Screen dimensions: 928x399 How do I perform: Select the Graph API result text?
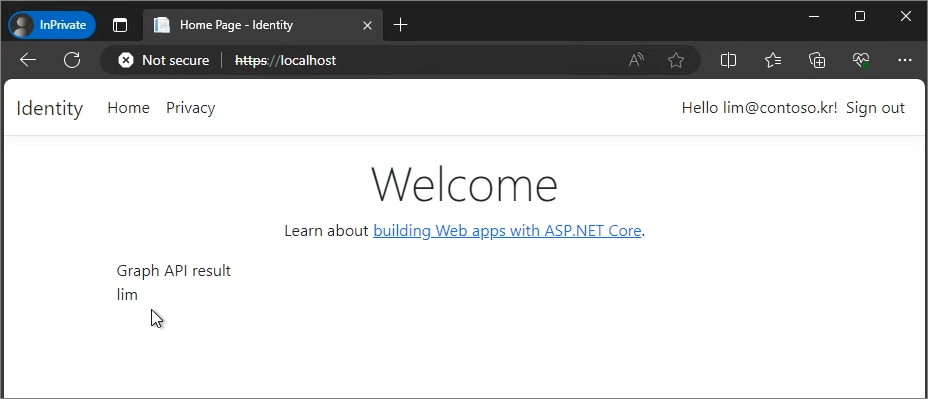173,271
